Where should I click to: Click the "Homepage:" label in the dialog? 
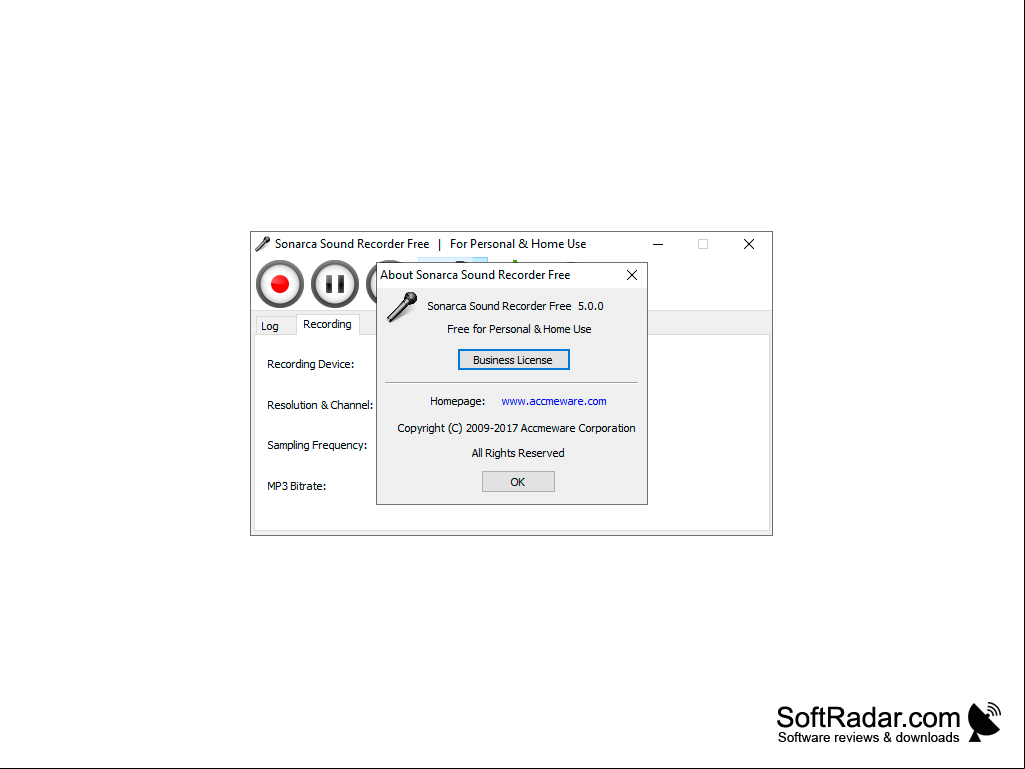[458, 402]
